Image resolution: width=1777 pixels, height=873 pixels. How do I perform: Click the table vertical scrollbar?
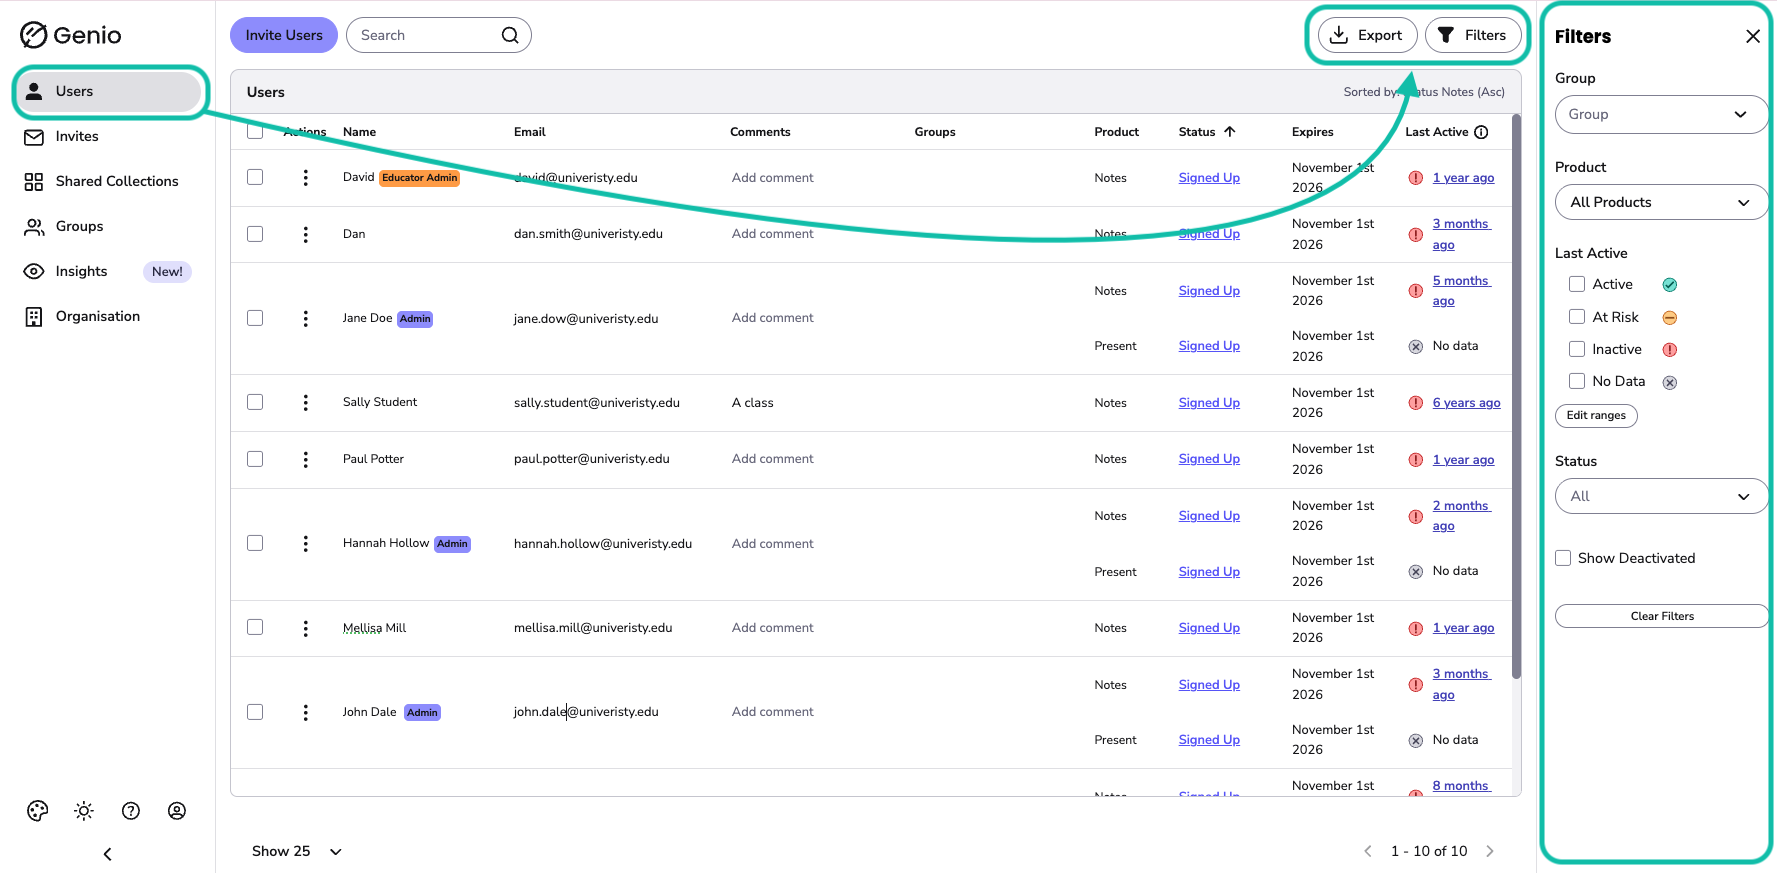[x=1516, y=396]
